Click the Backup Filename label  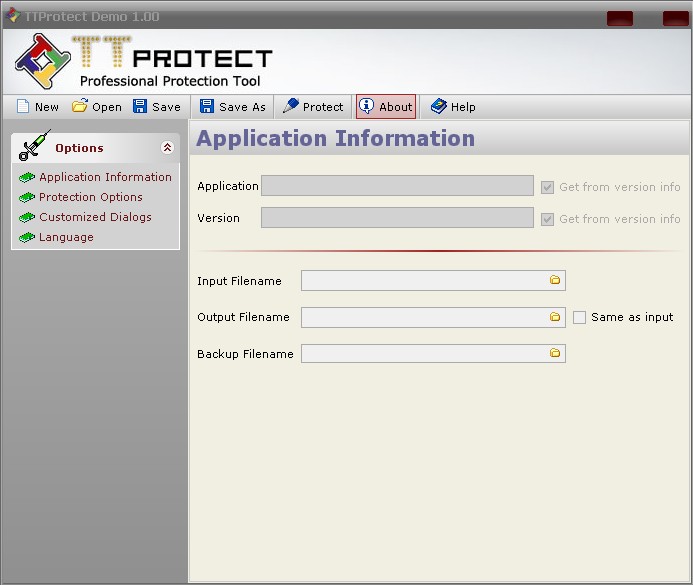tap(245, 354)
